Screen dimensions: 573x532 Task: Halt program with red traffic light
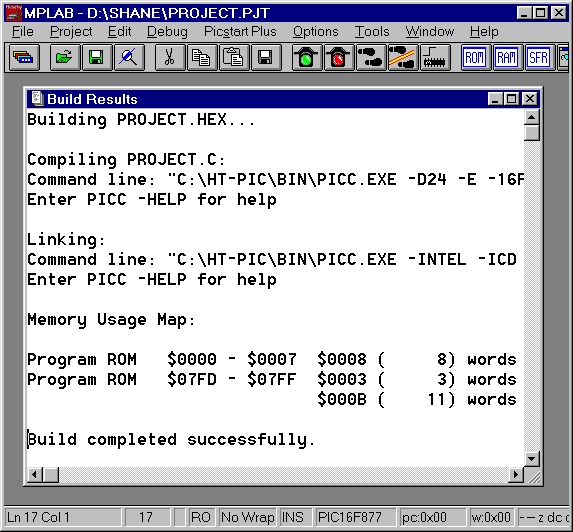coord(339,57)
